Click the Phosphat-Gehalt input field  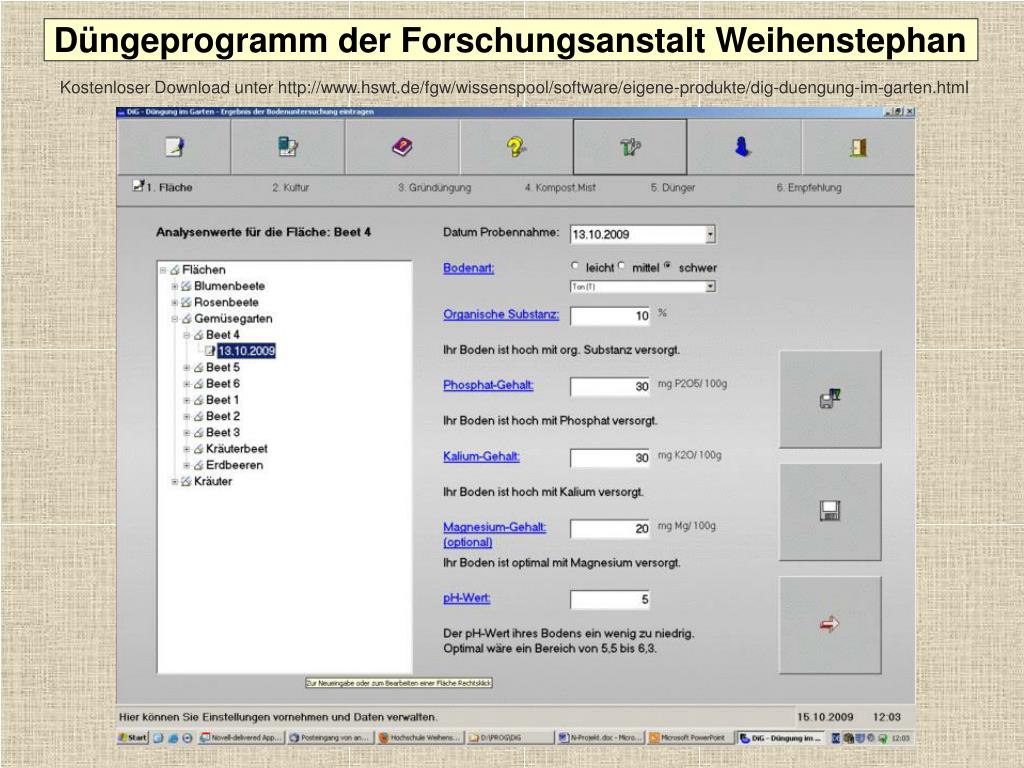610,387
